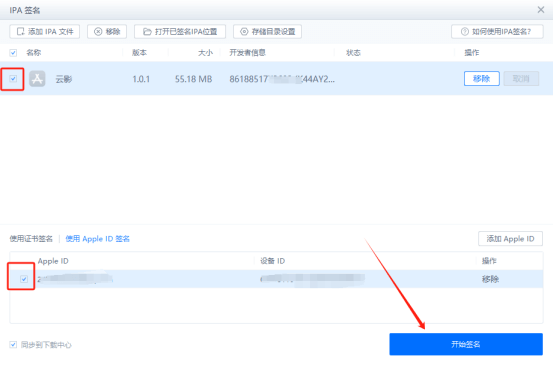
Task: Click the 名称 column header
Action: click(34, 53)
